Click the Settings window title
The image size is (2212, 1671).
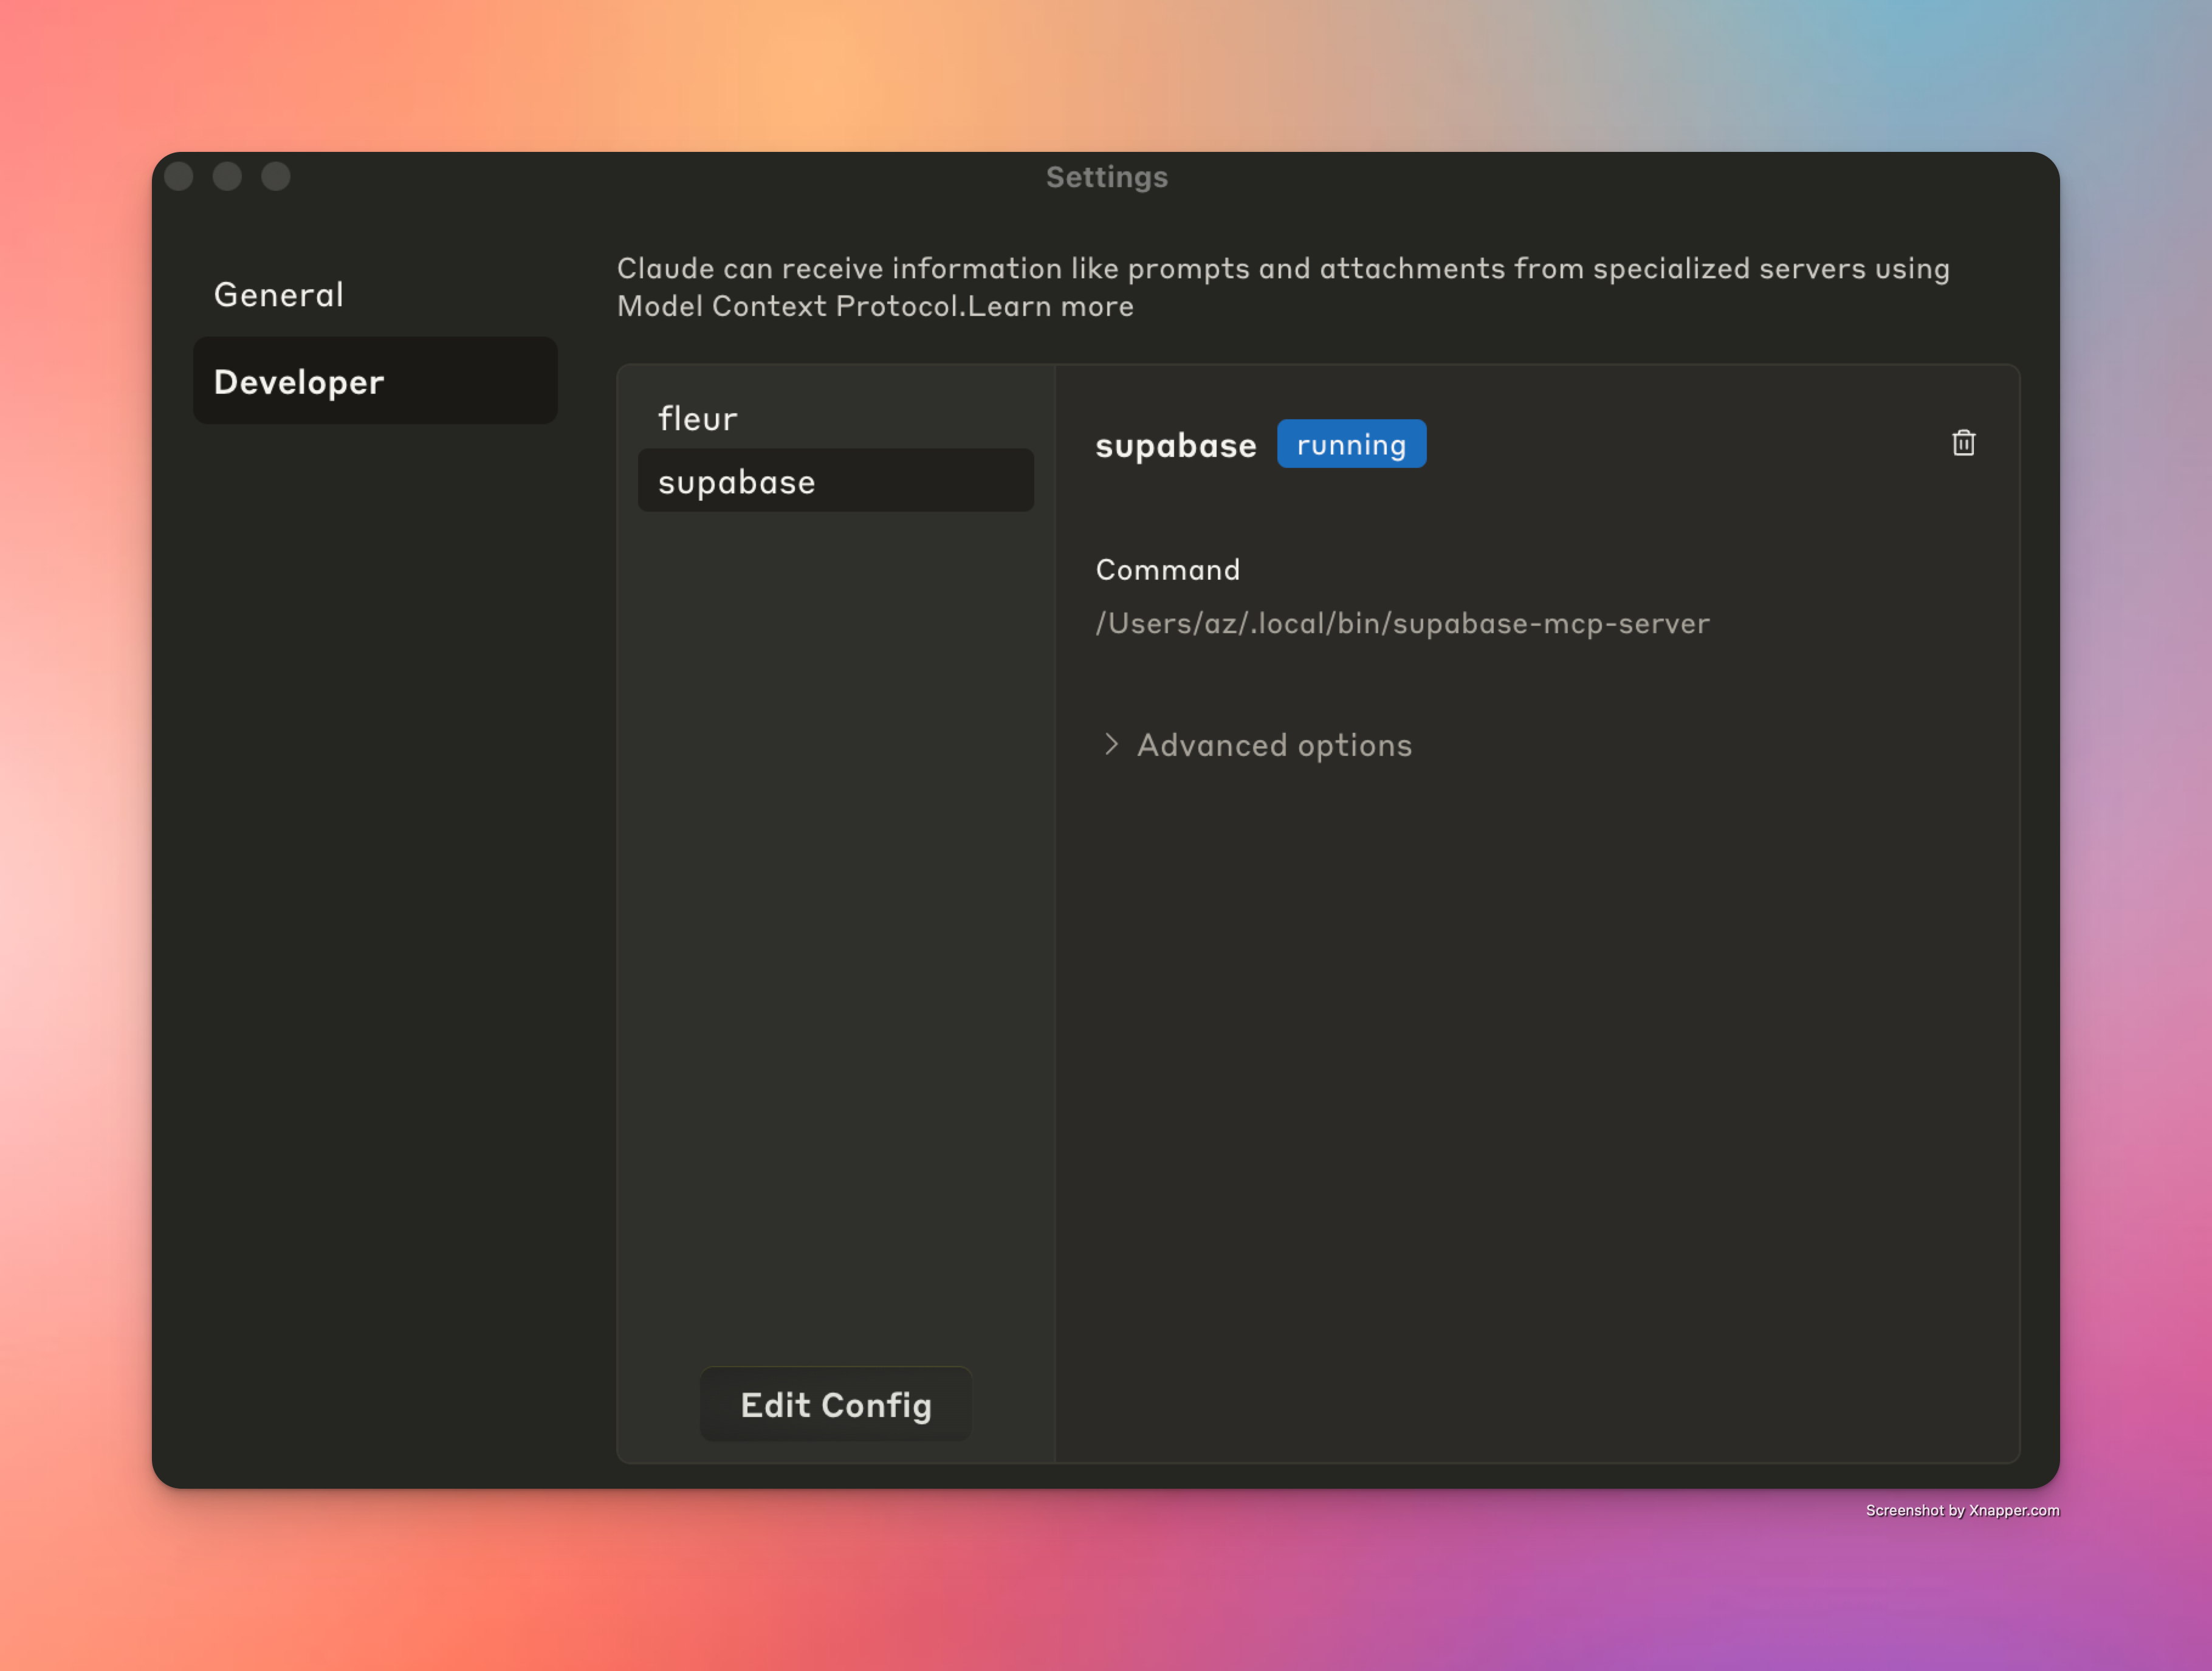[1106, 177]
